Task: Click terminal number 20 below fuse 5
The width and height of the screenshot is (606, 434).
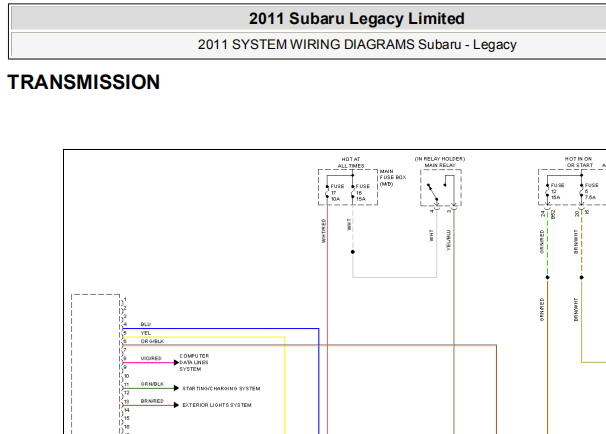Action: pyautogui.click(x=577, y=213)
